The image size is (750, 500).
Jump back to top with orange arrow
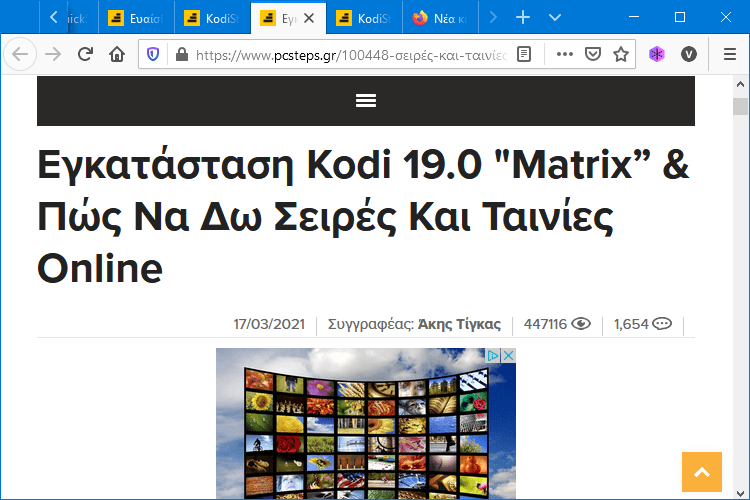click(x=702, y=472)
